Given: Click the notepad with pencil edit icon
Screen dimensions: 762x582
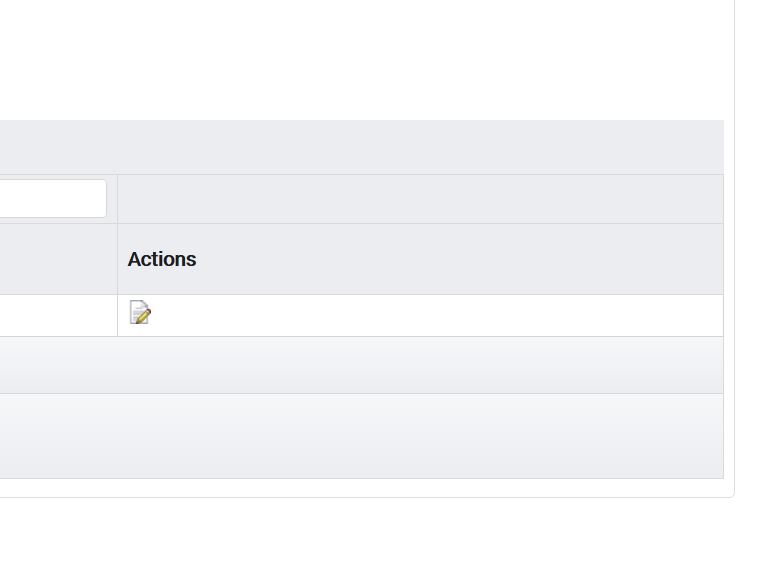Looking at the screenshot, I should (x=140, y=312).
